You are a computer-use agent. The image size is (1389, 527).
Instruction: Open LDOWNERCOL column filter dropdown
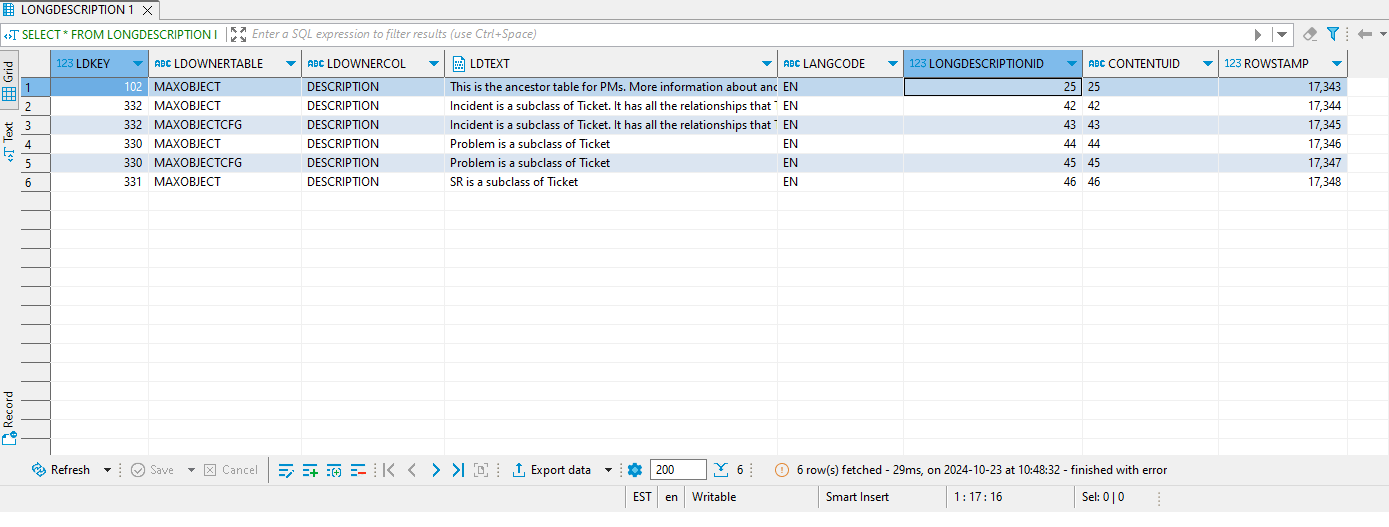pyautogui.click(x=434, y=64)
